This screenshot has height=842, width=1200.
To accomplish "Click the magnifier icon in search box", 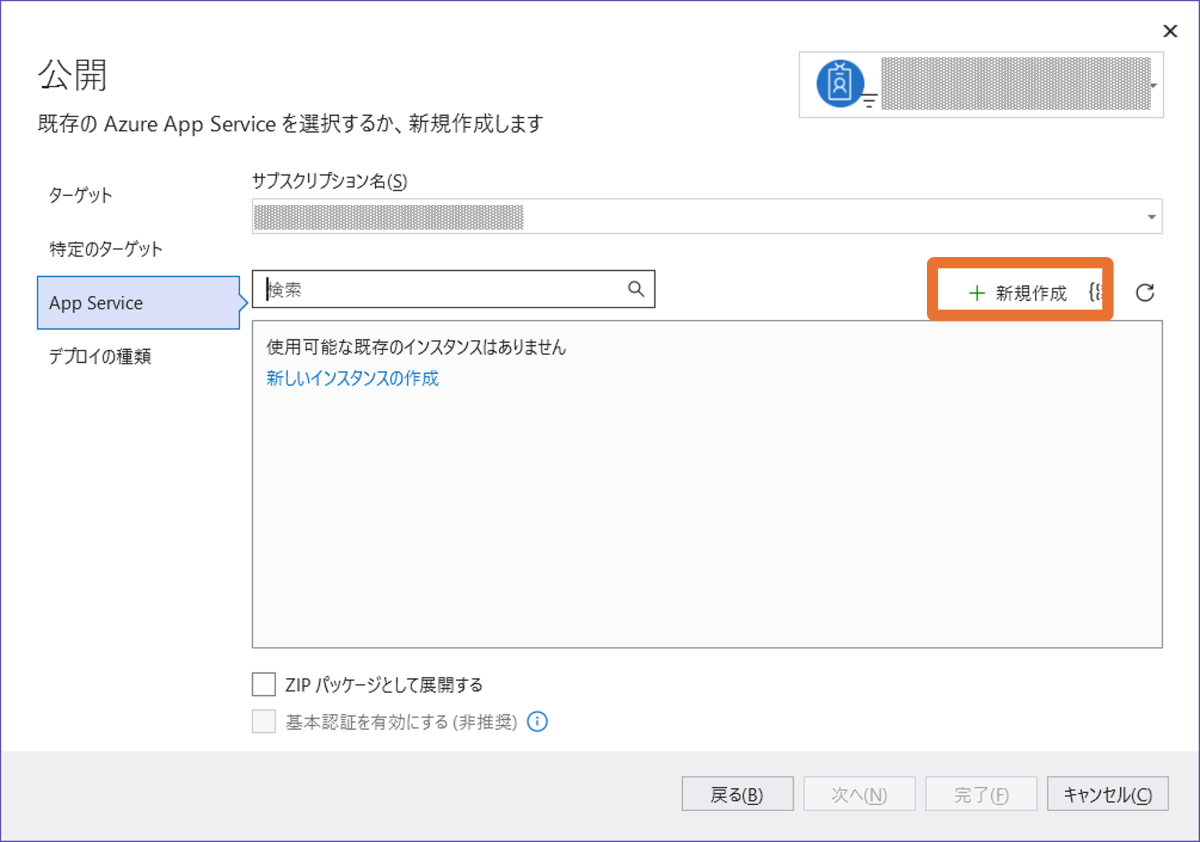I will tap(636, 289).
